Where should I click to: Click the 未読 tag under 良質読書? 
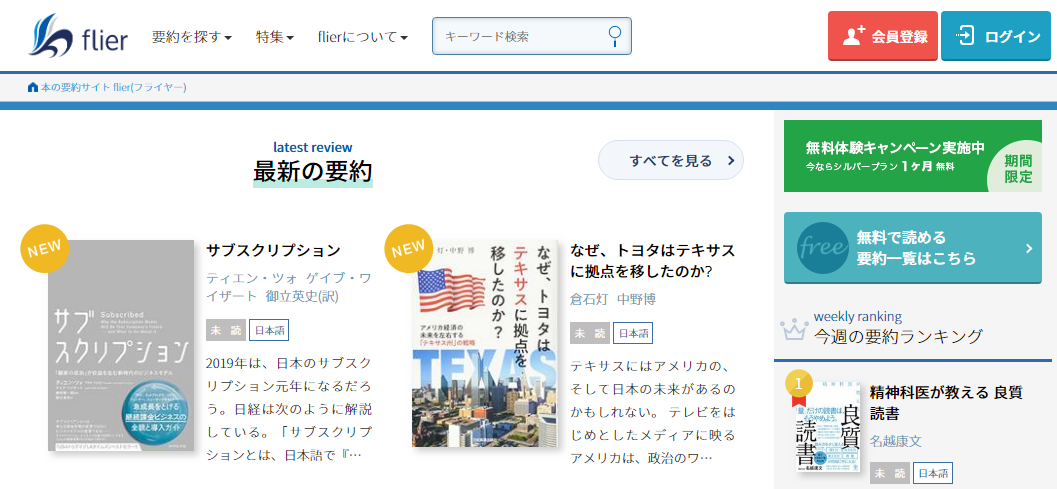click(x=890, y=473)
